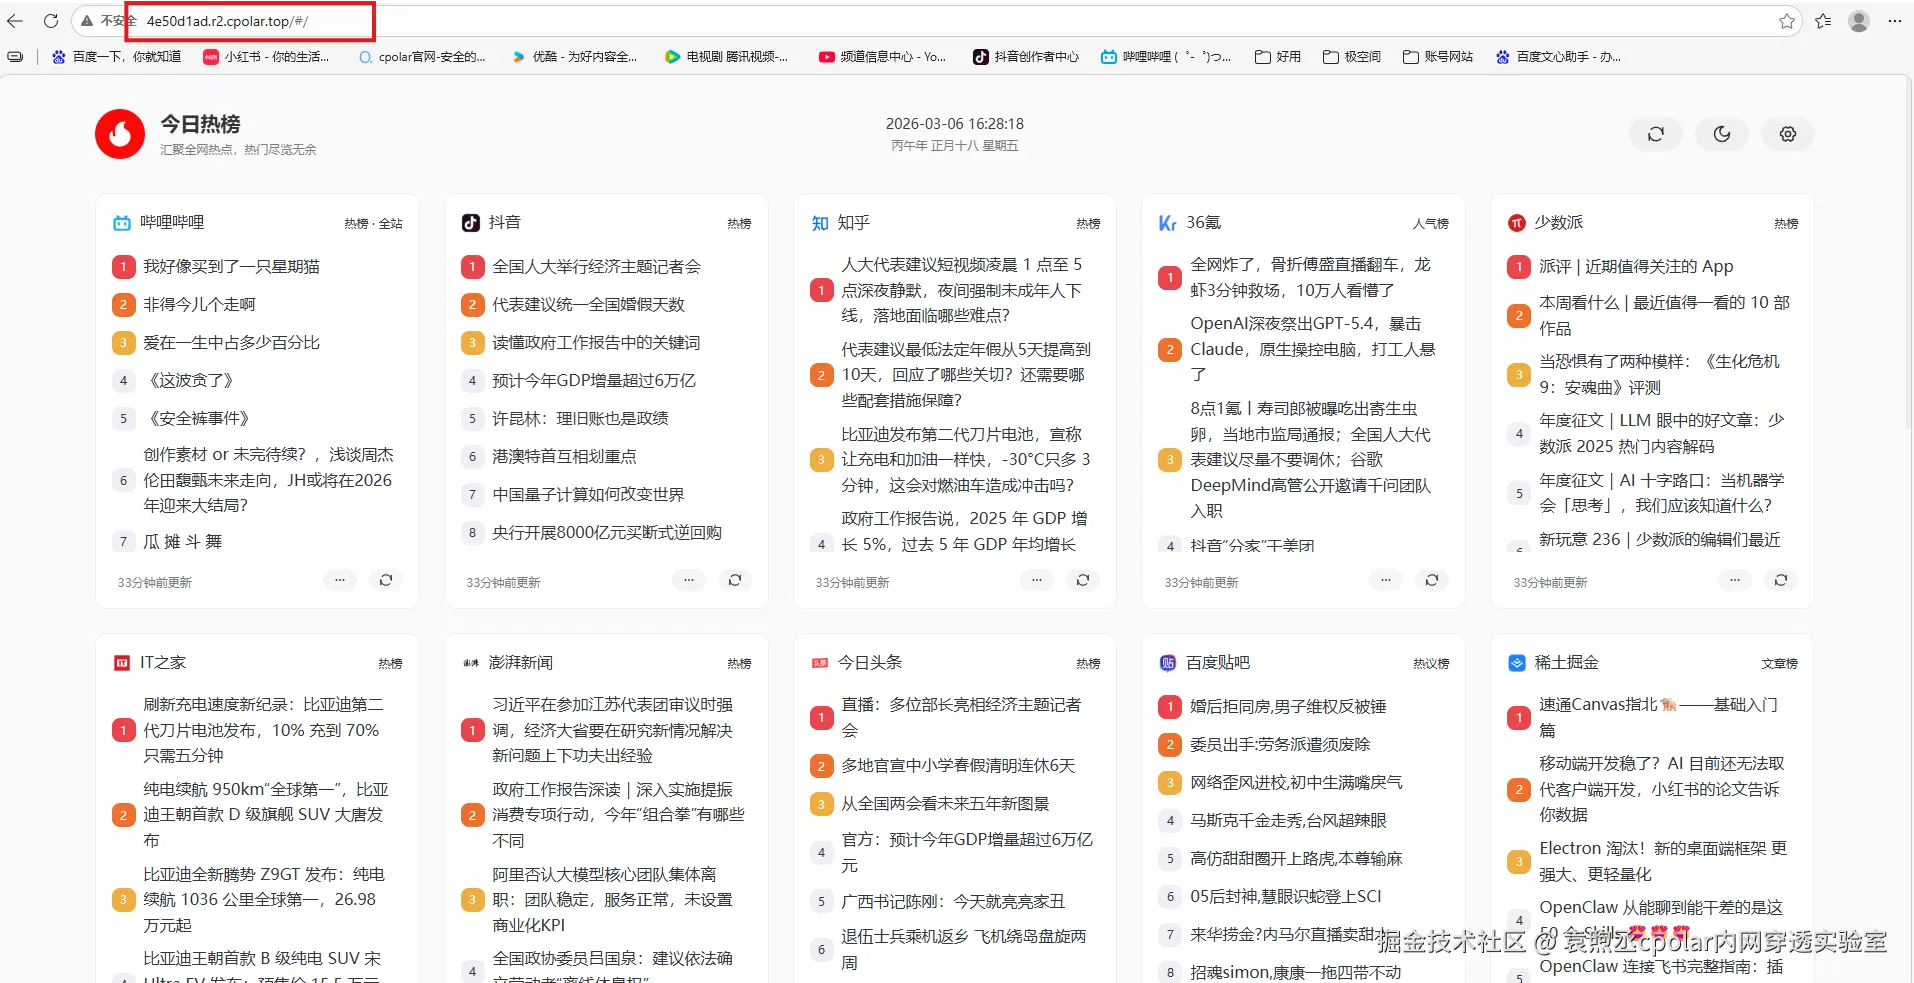1914x983 pixels.
Task: Open more options on 少数派 card
Action: [x=1735, y=580]
